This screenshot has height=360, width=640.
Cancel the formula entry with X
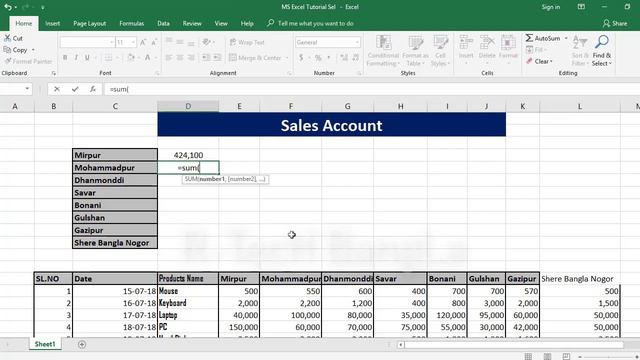click(x=57, y=89)
